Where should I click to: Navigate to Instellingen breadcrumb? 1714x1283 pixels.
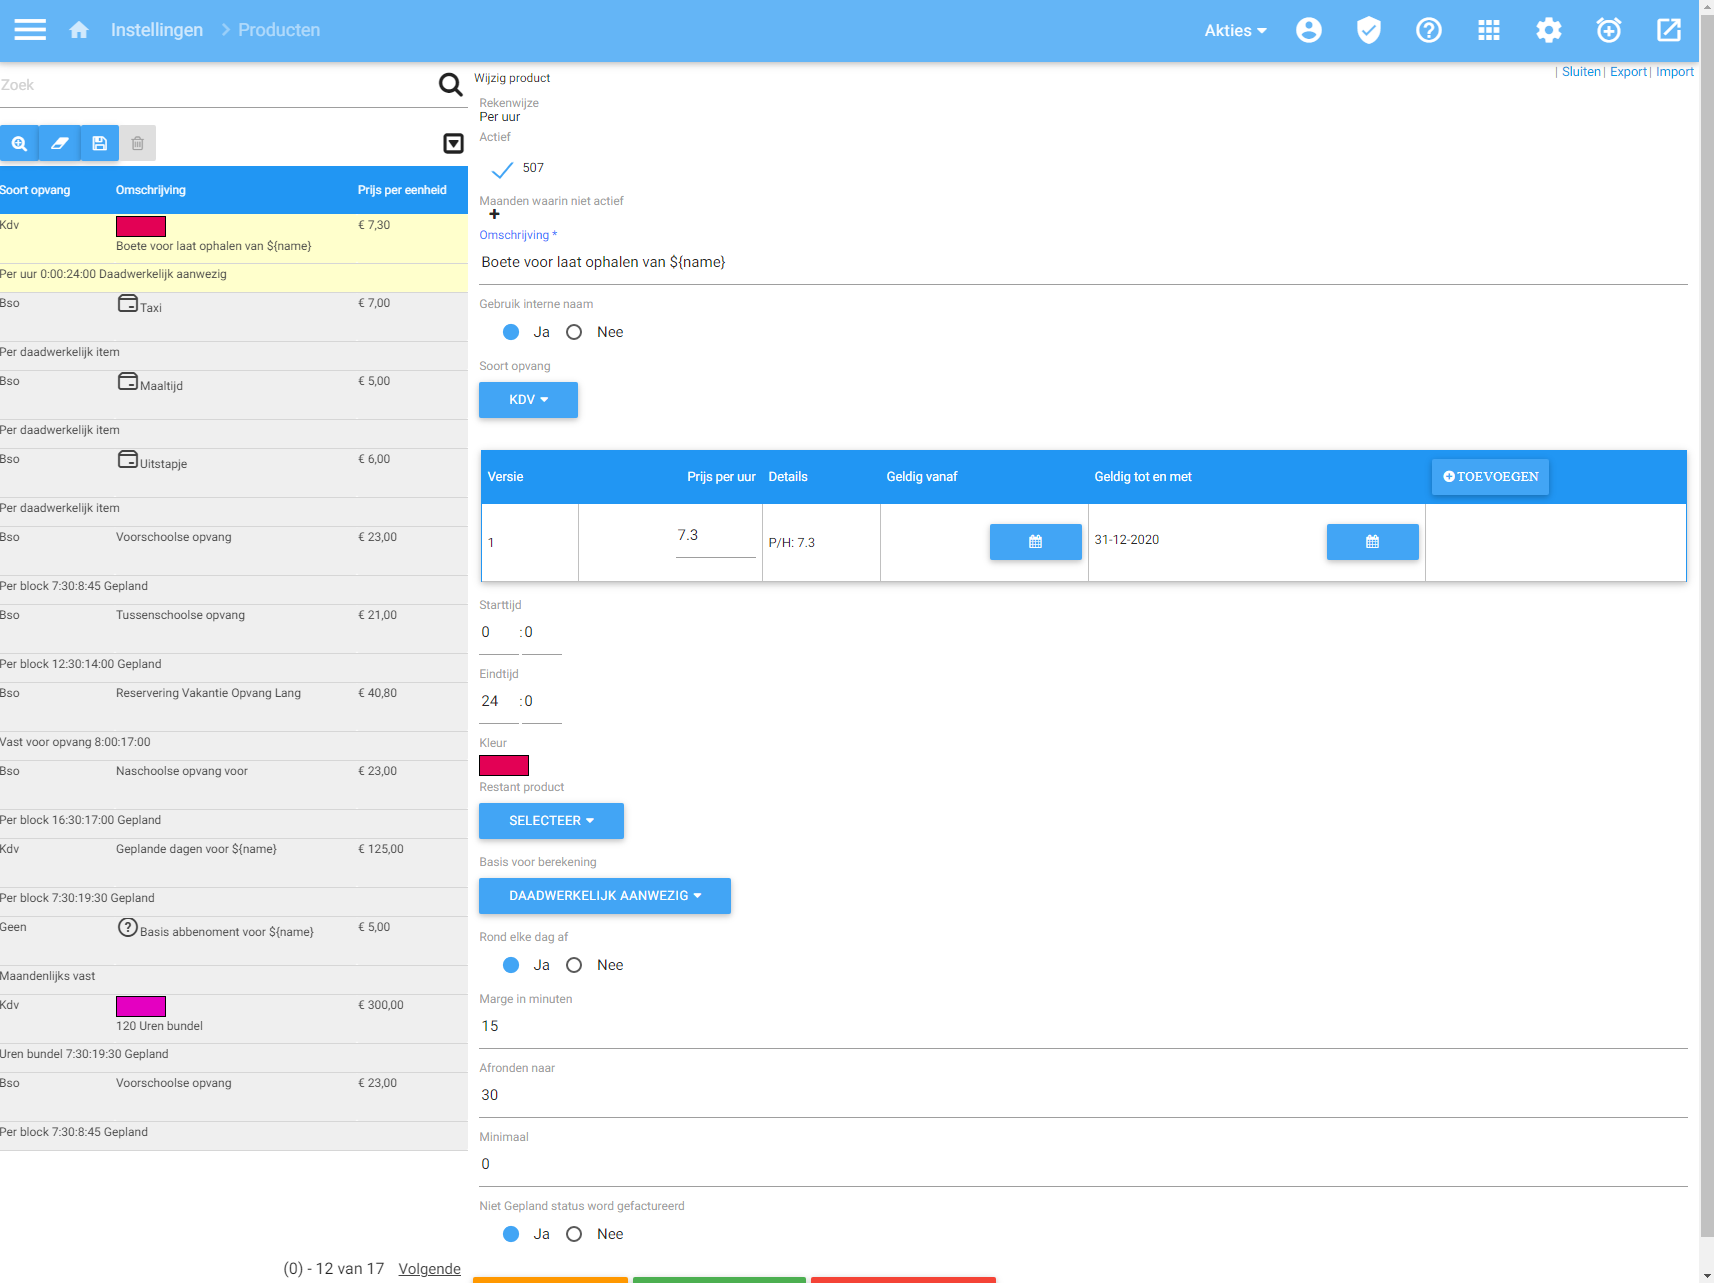(x=157, y=30)
